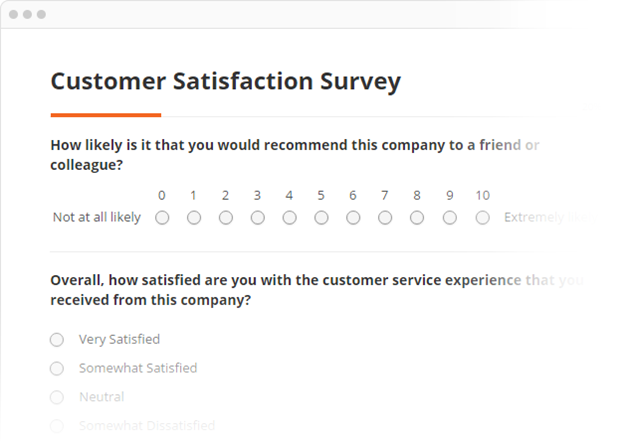This screenshot has height=448, width=624.
Task: Pick rating 3 on the recommendation scale
Action: [258, 217]
